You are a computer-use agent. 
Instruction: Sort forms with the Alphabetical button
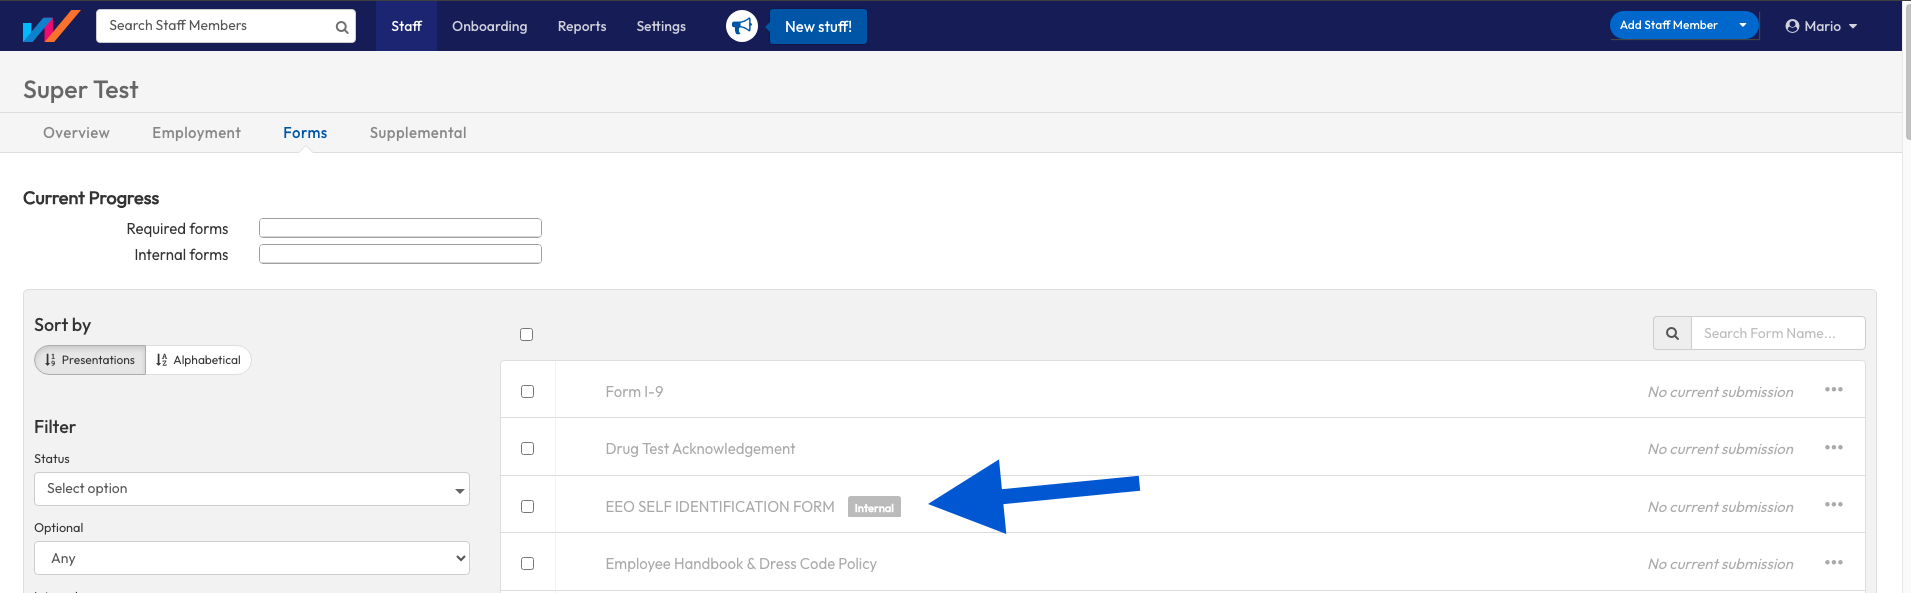[198, 360]
